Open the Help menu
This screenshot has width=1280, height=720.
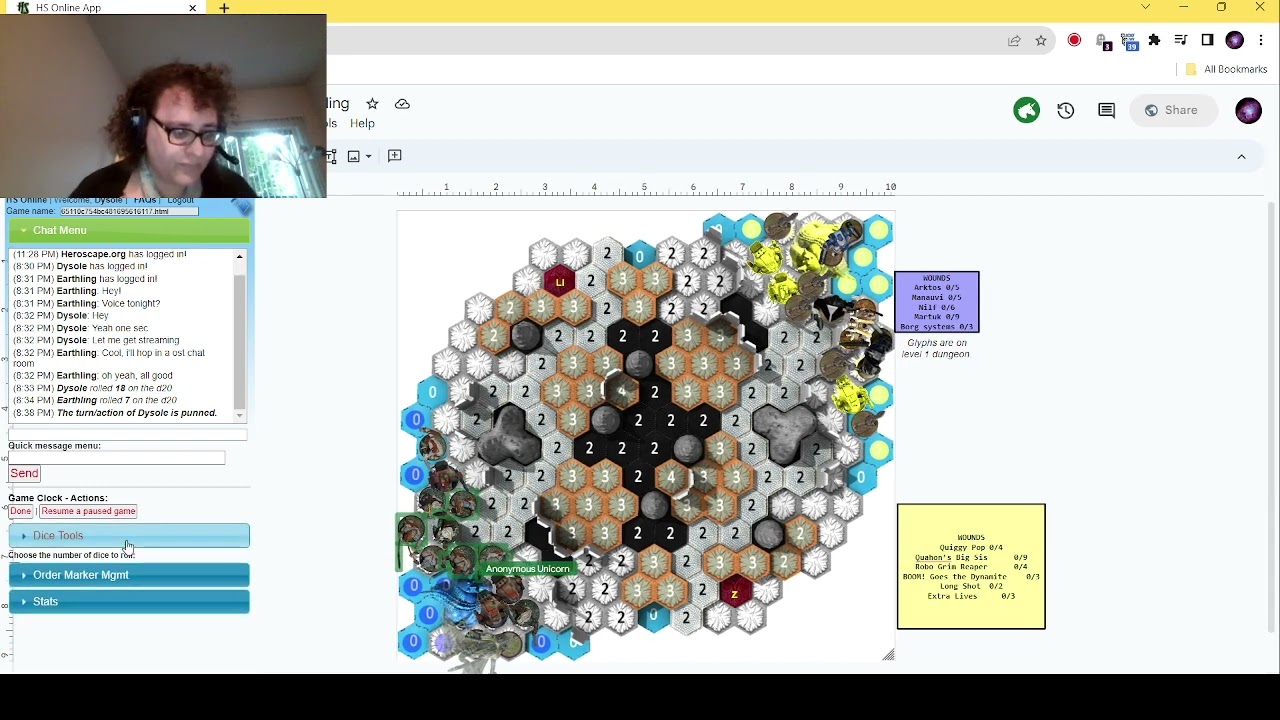[362, 123]
